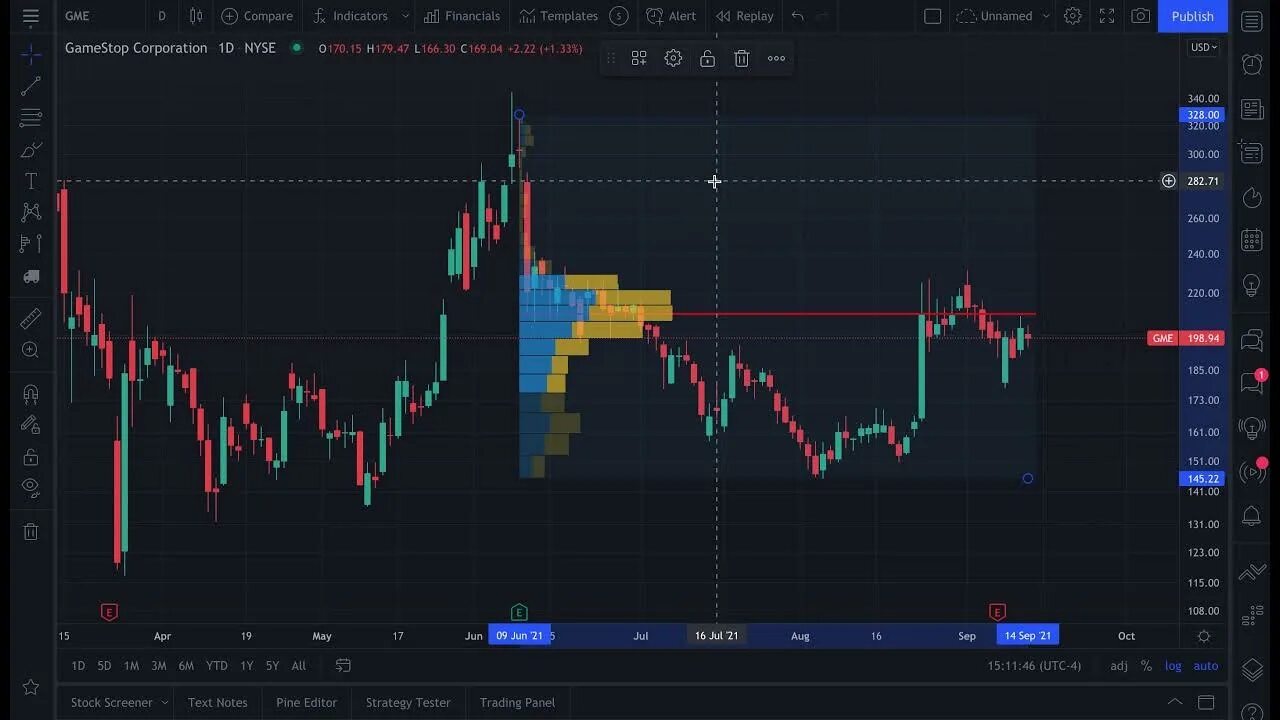Toggle lock all drawing tools
The image size is (1280, 720).
click(x=30, y=457)
